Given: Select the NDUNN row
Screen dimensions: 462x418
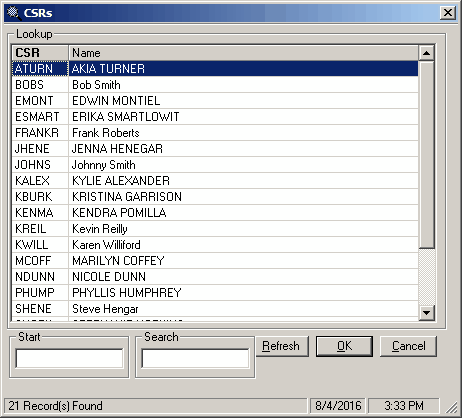Looking at the screenshot, I should pos(215,277).
